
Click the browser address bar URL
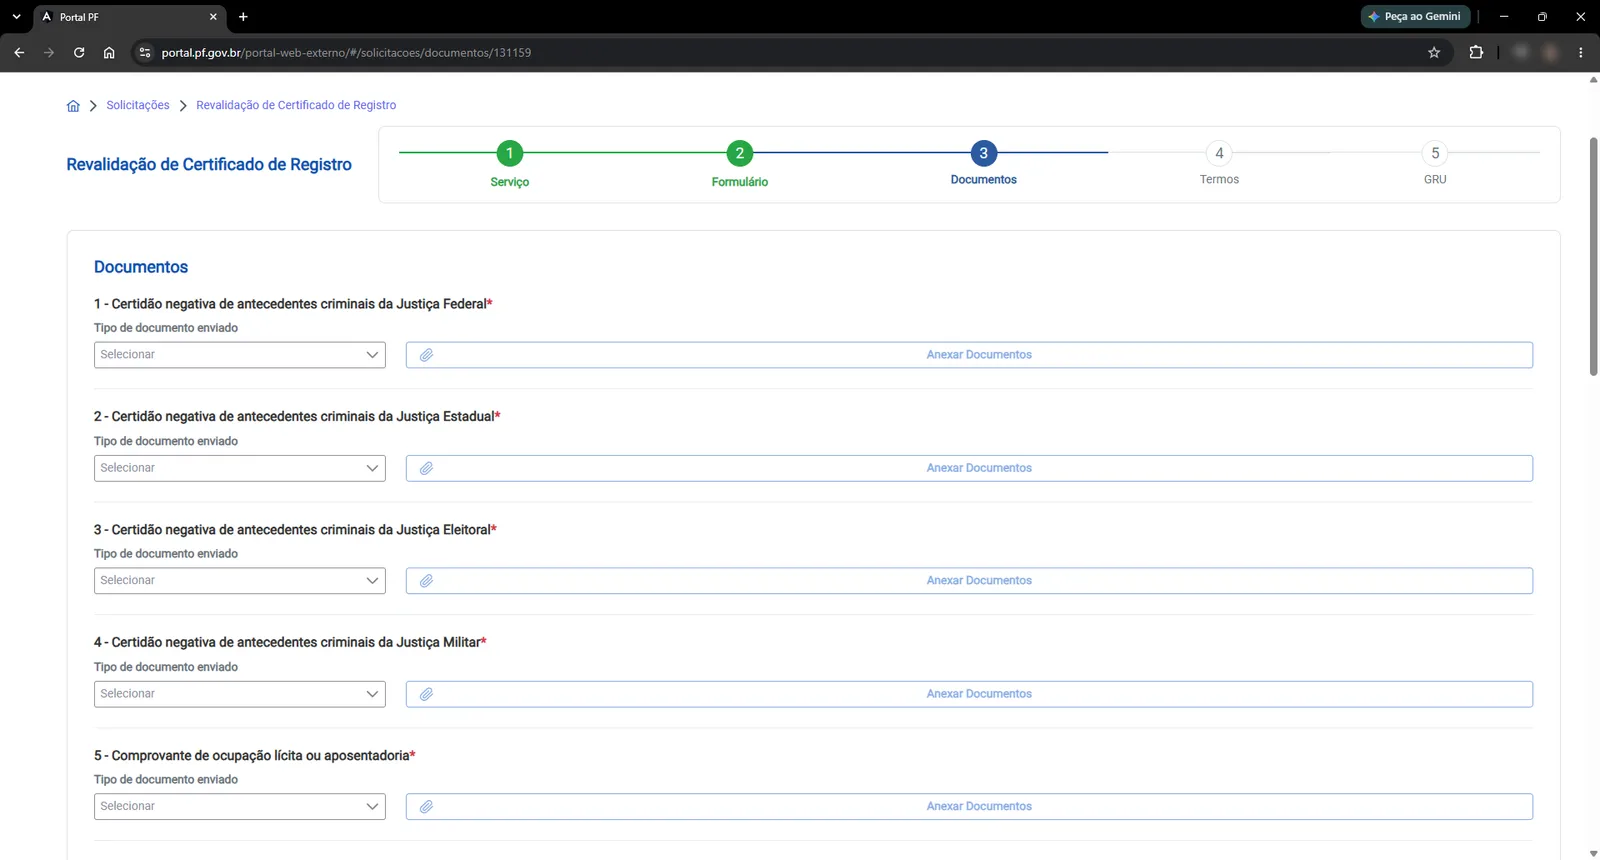346,53
